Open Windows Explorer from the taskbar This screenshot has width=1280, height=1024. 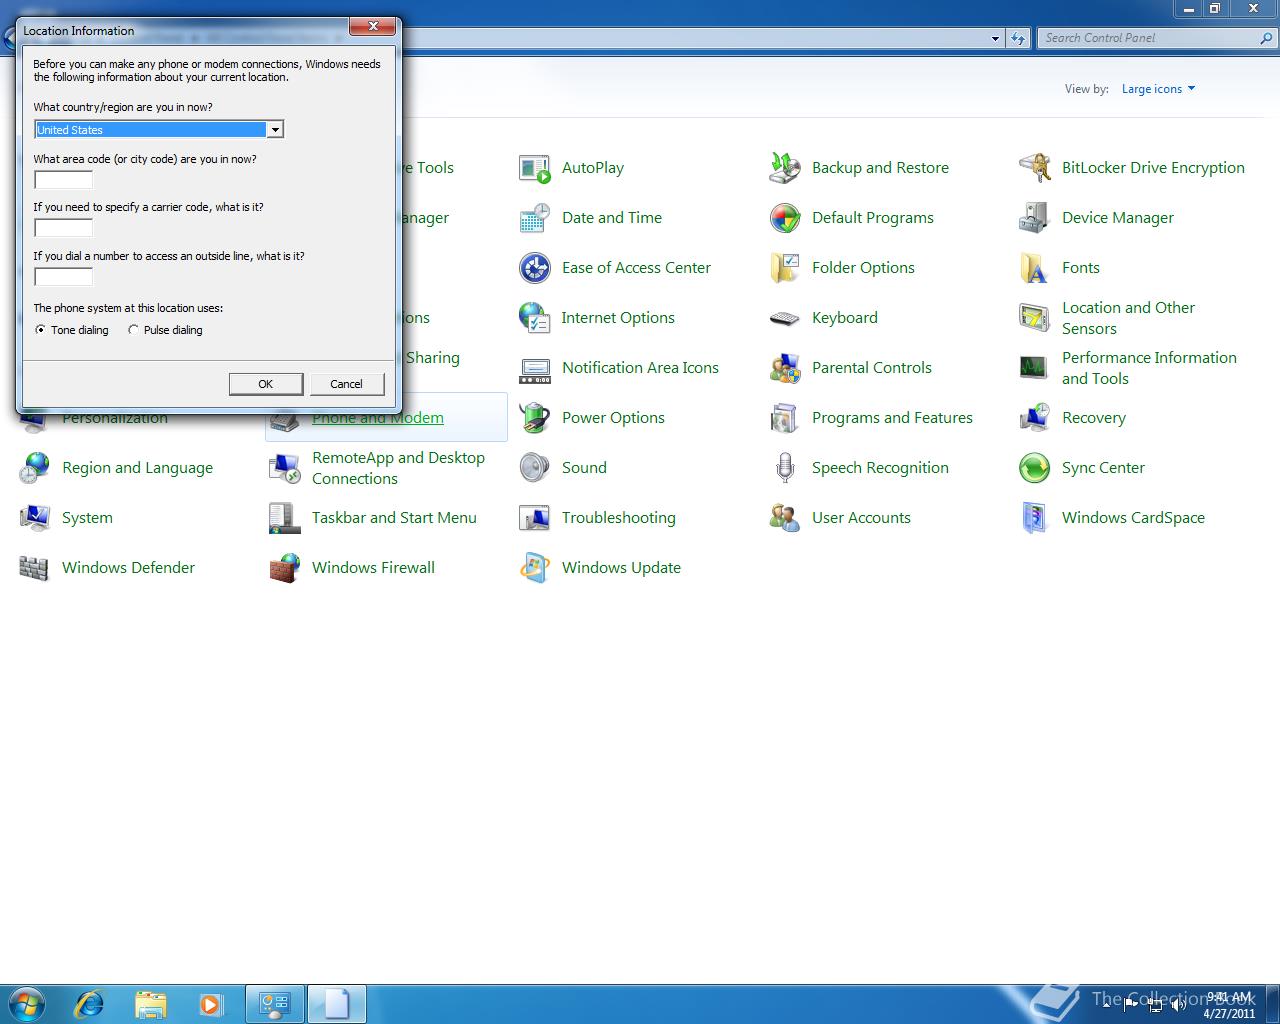pos(150,1003)
